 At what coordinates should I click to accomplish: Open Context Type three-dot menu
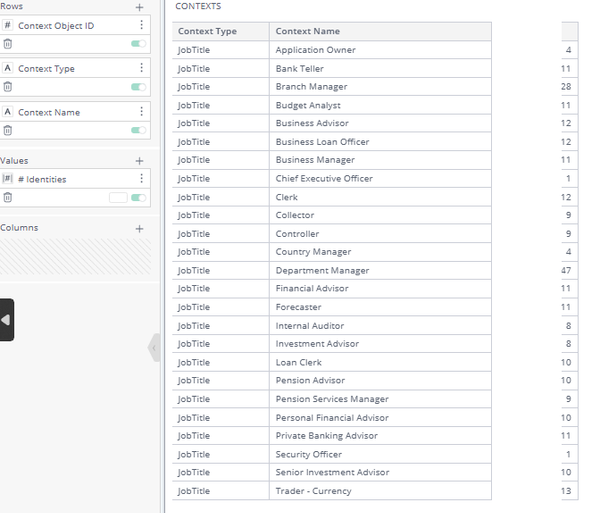(141, 68)
